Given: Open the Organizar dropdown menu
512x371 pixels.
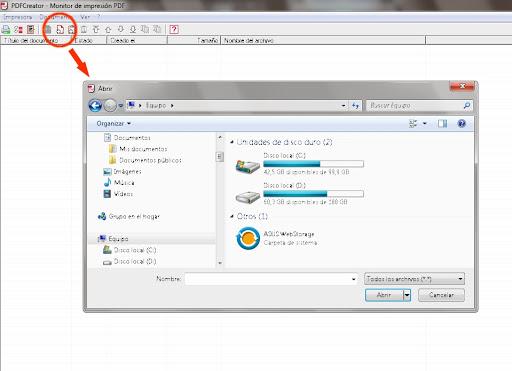Looking at the screenshot, I should click(x=114, y=124).
